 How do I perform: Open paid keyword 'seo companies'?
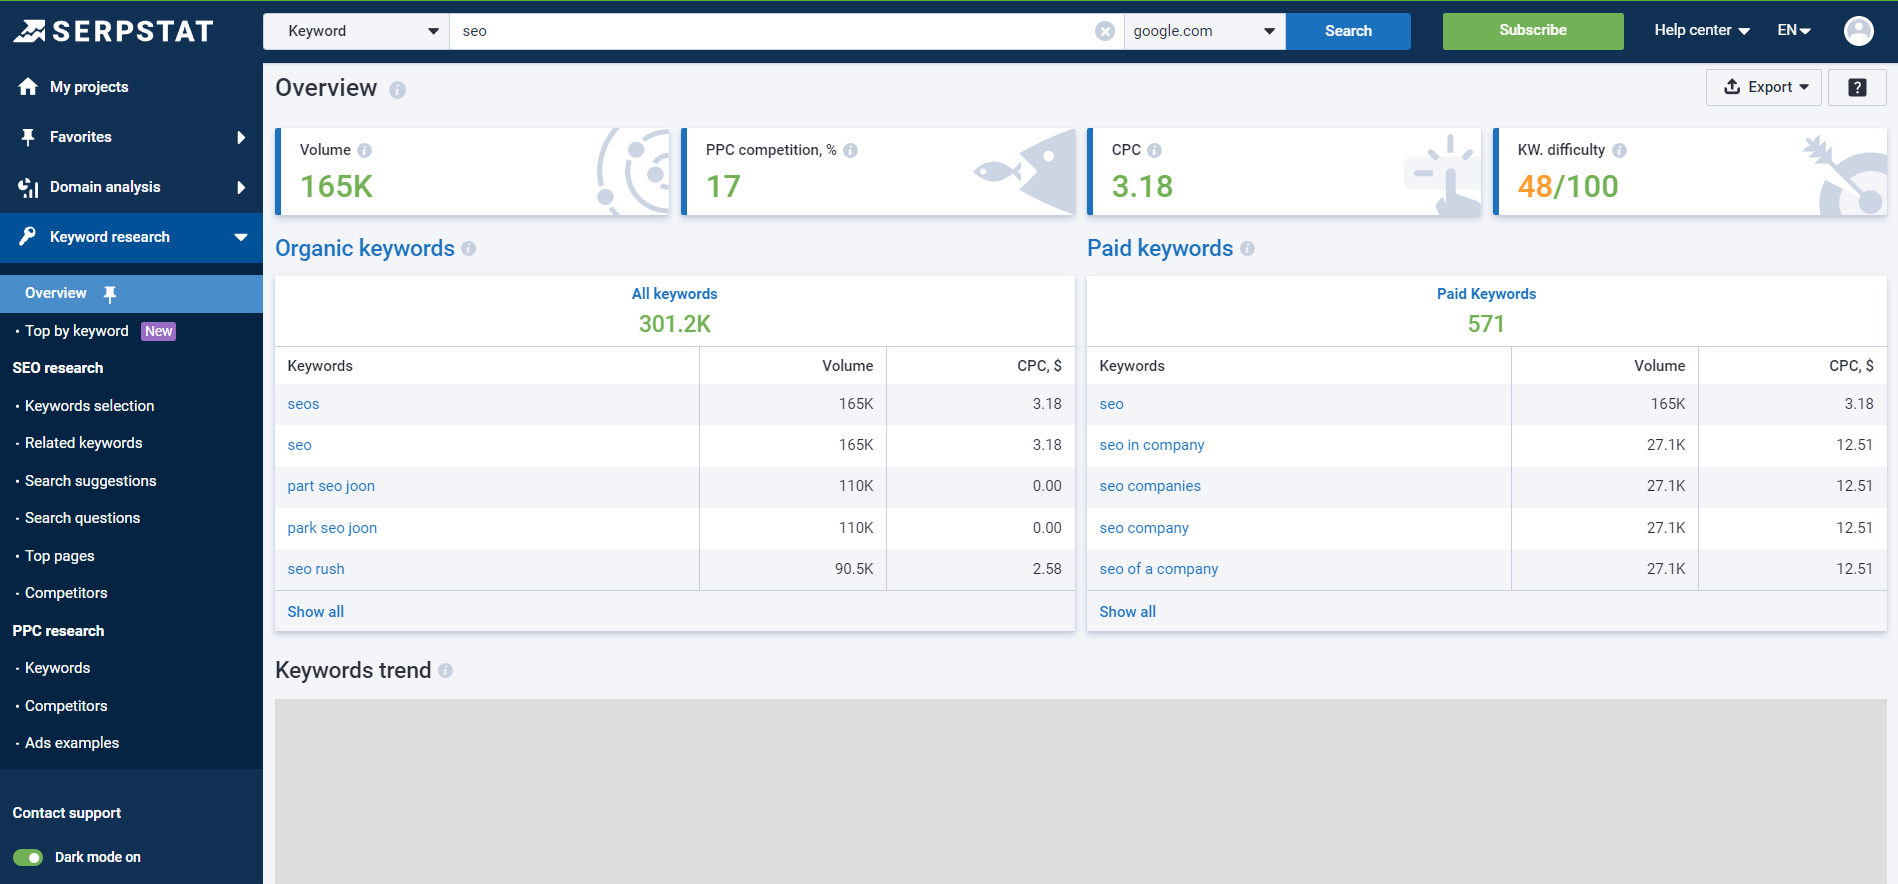(x=1150, y=486)
